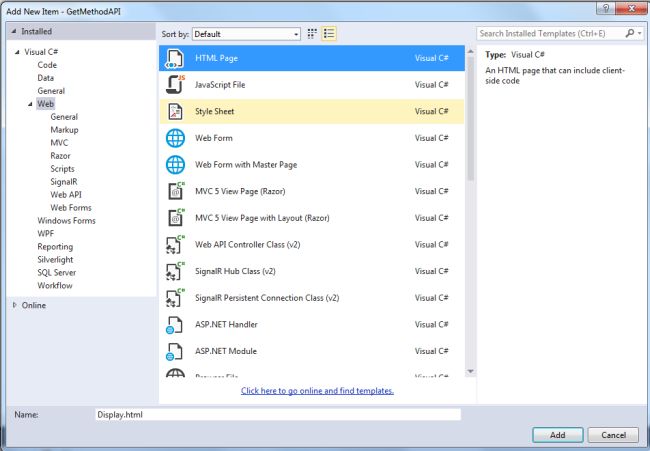Select the SQL Server category
Screen dimensions: 650x451
coord(56,273)
